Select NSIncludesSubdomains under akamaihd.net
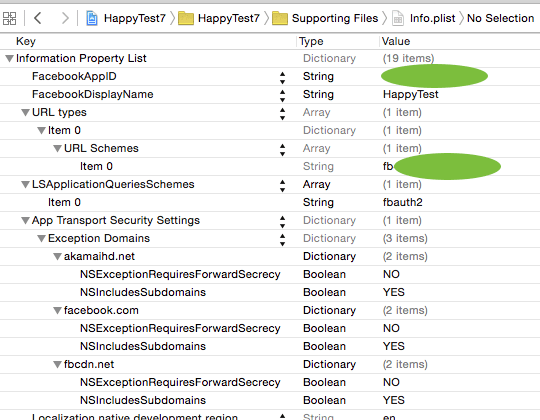The image size is (540, 420). 143,292
